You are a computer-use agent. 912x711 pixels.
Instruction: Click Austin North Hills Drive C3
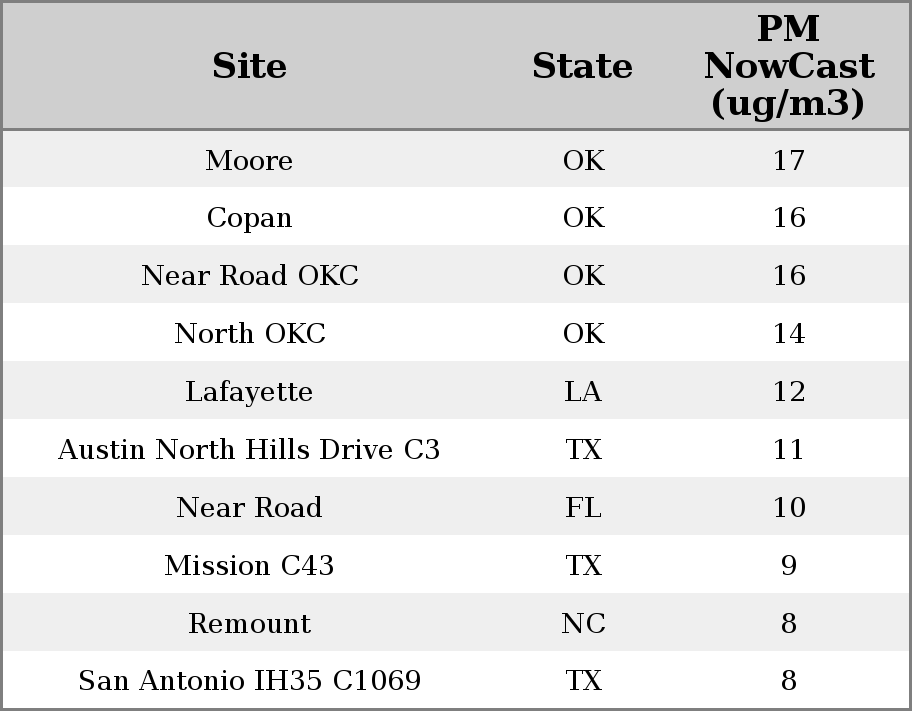pos(249,450)
